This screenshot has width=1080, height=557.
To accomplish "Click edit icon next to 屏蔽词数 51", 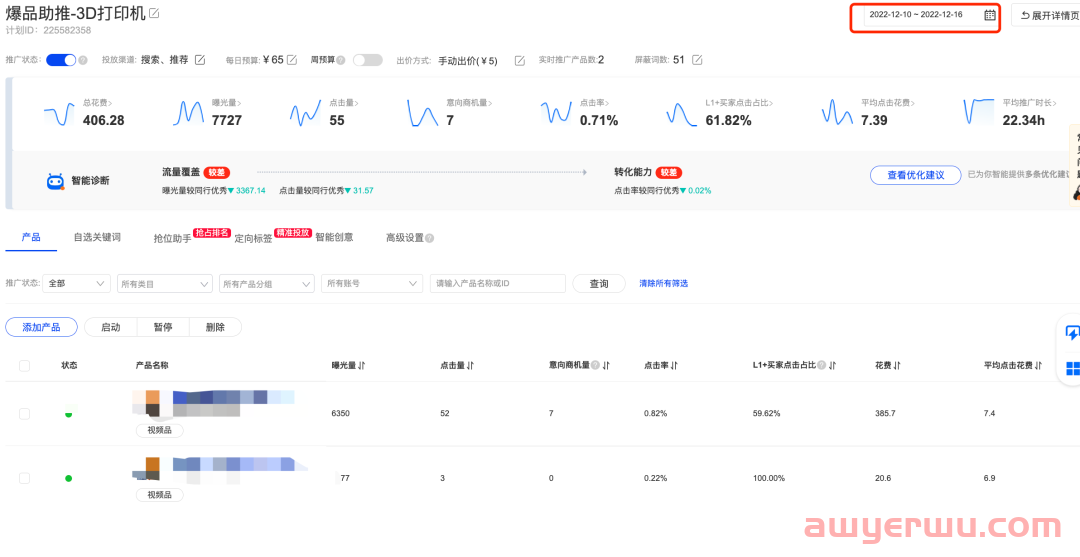I will coord(697,60).
